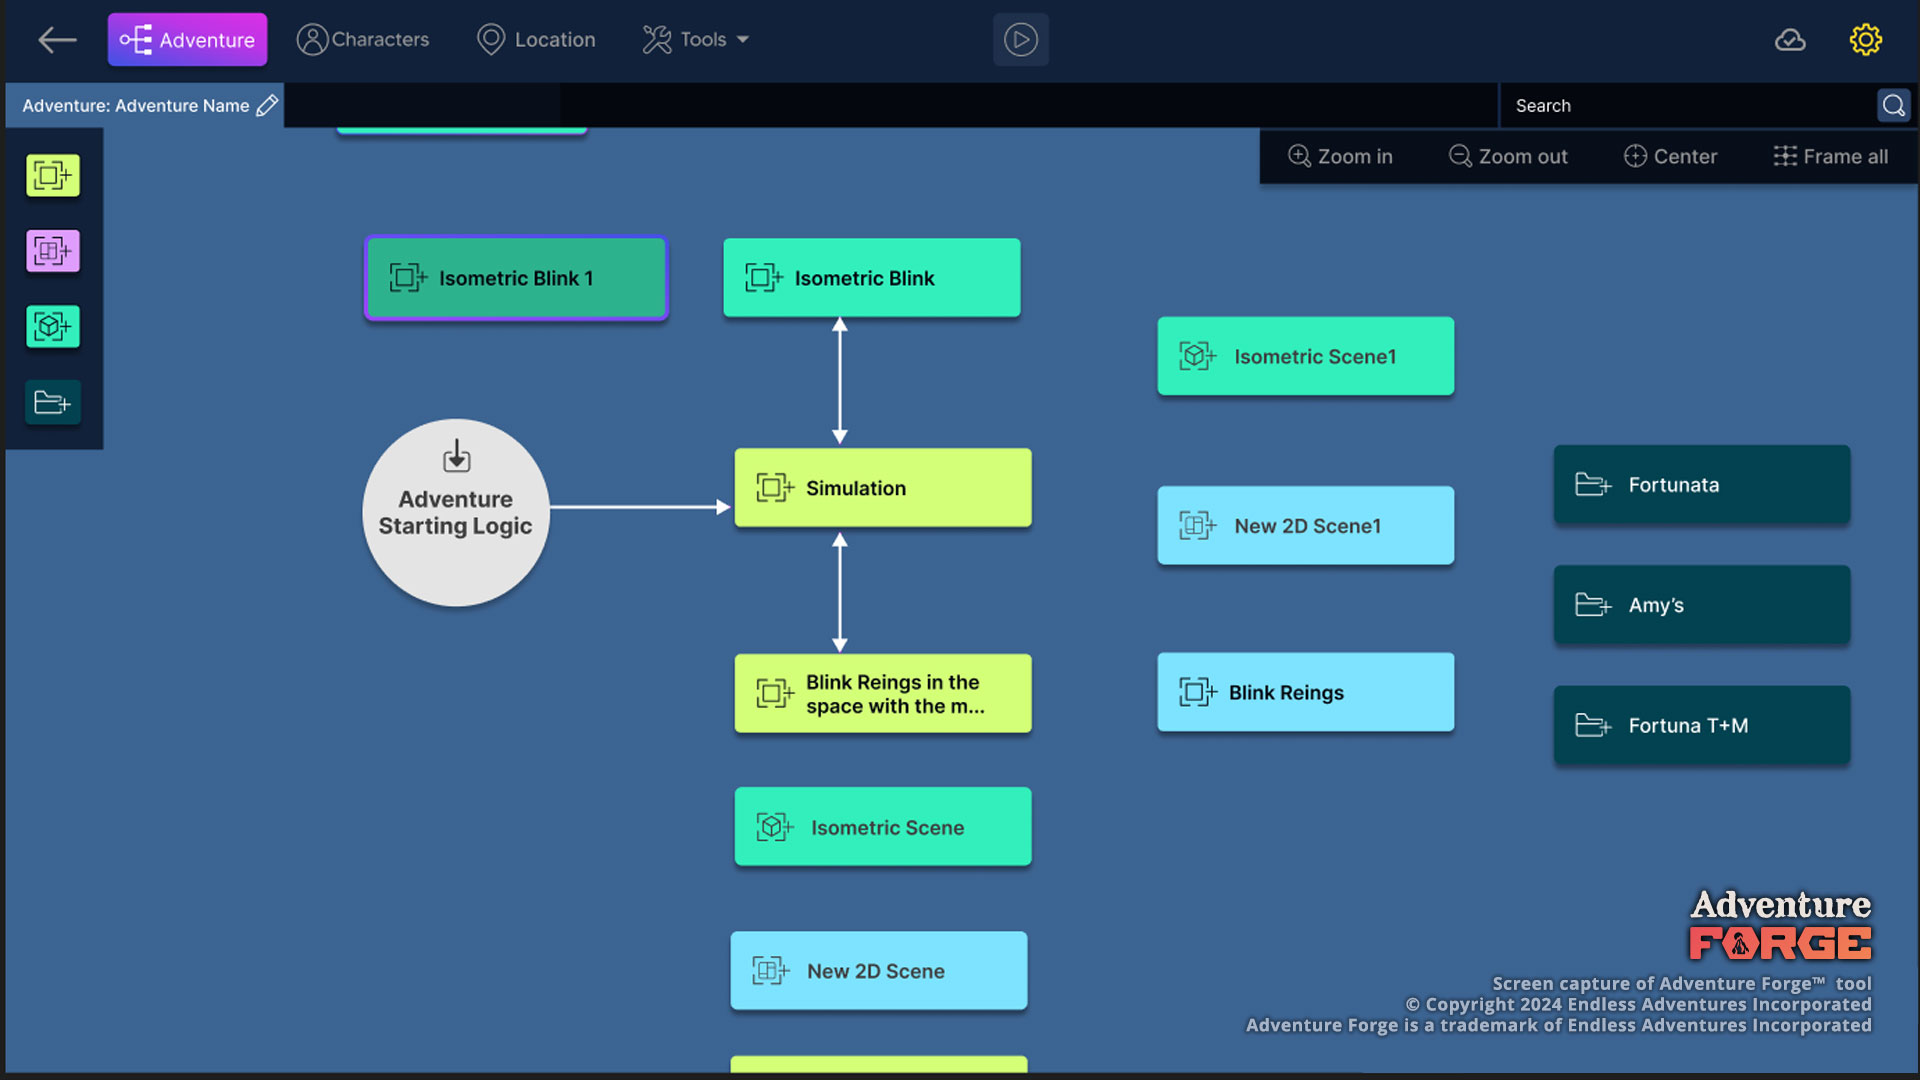The height and width of the screenshot is (1080, 1920).
Task: Select the Blink Reings blue node
Action: 1306,692
